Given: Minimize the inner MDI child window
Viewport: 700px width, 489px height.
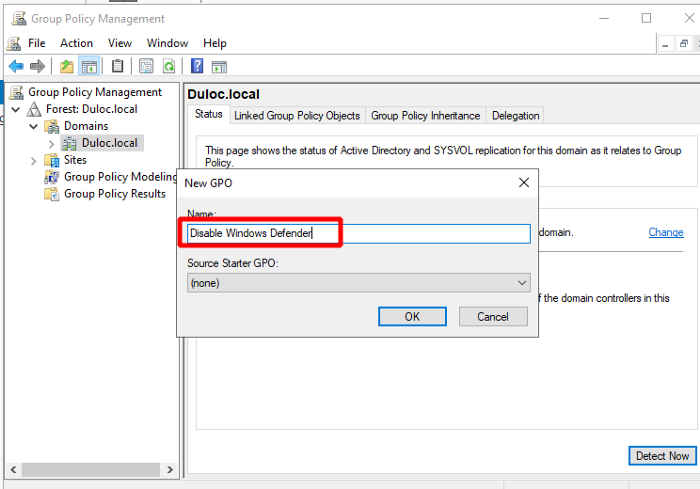Looking at the screenshot, I should 665,44.
